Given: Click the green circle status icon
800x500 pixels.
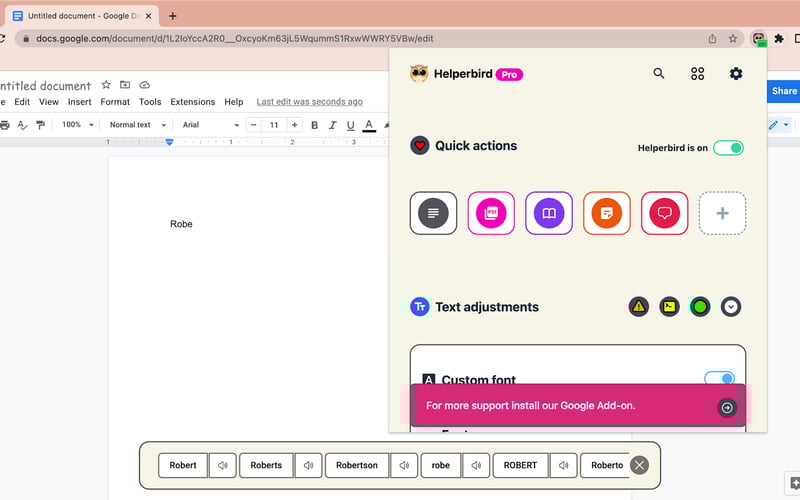Looking at the screenshot, I should [700, 307].
